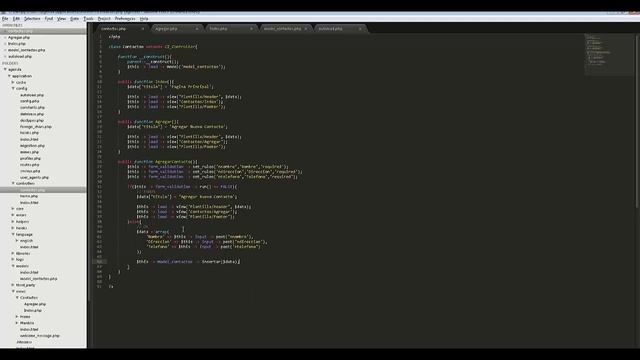Open profiler.php in the sidebar
The image size is (640, 360).
[x=31, y=158]
